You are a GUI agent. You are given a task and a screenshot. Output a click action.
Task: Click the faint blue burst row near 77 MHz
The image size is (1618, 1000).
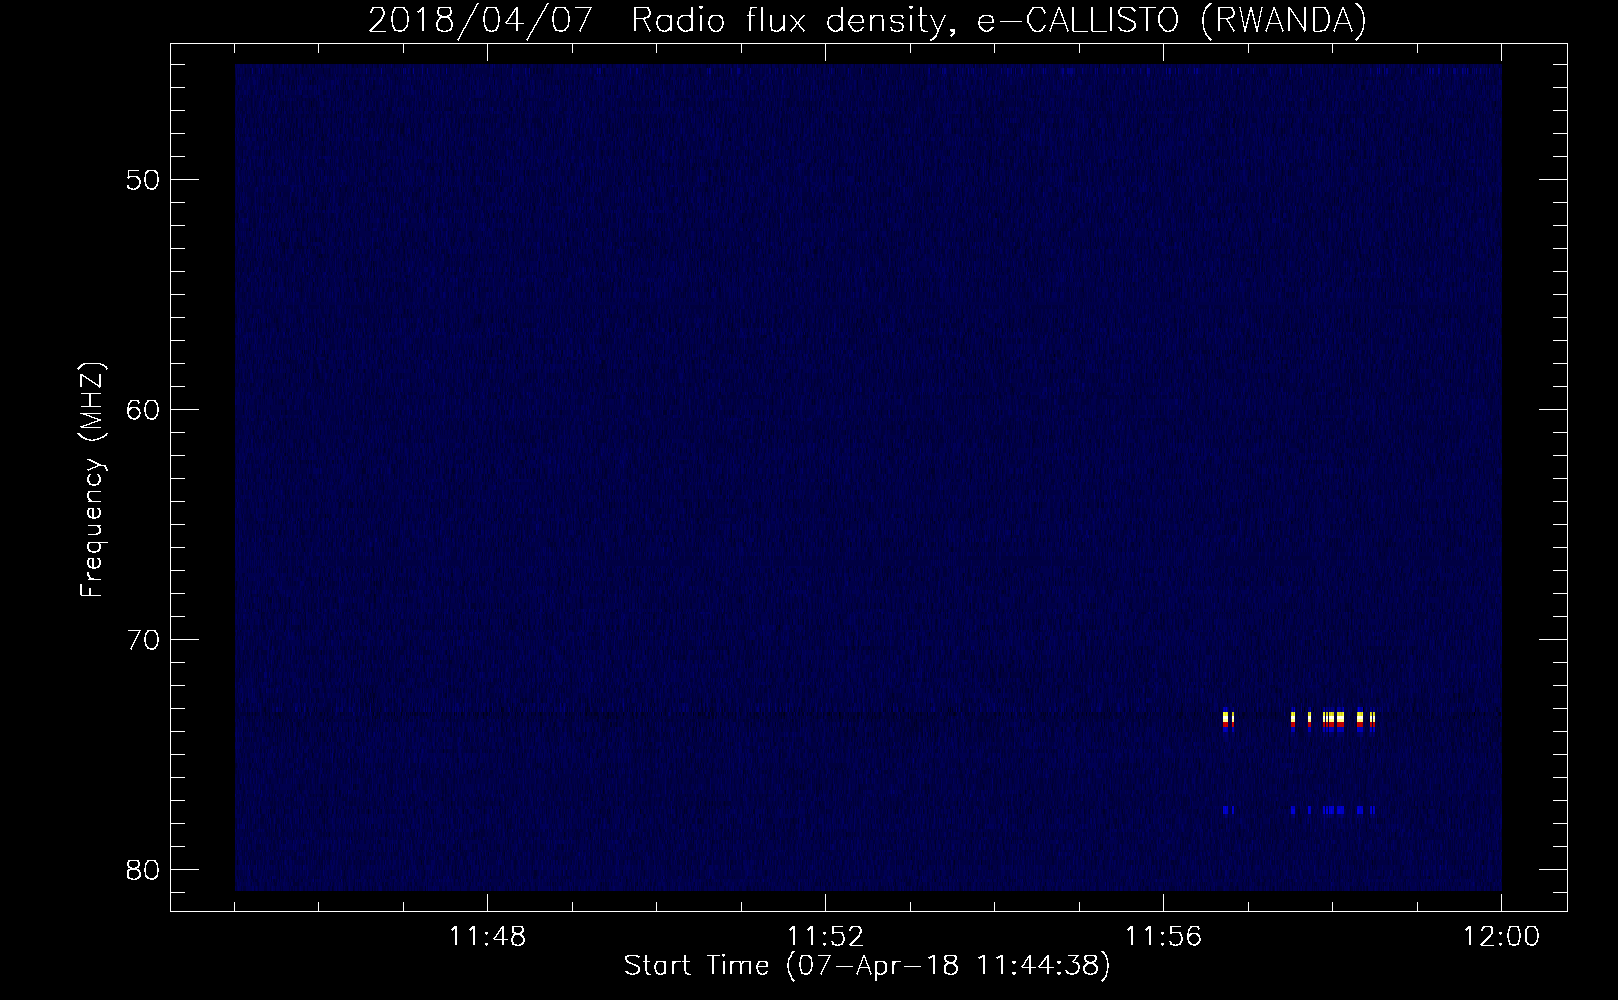[1299, 810]
